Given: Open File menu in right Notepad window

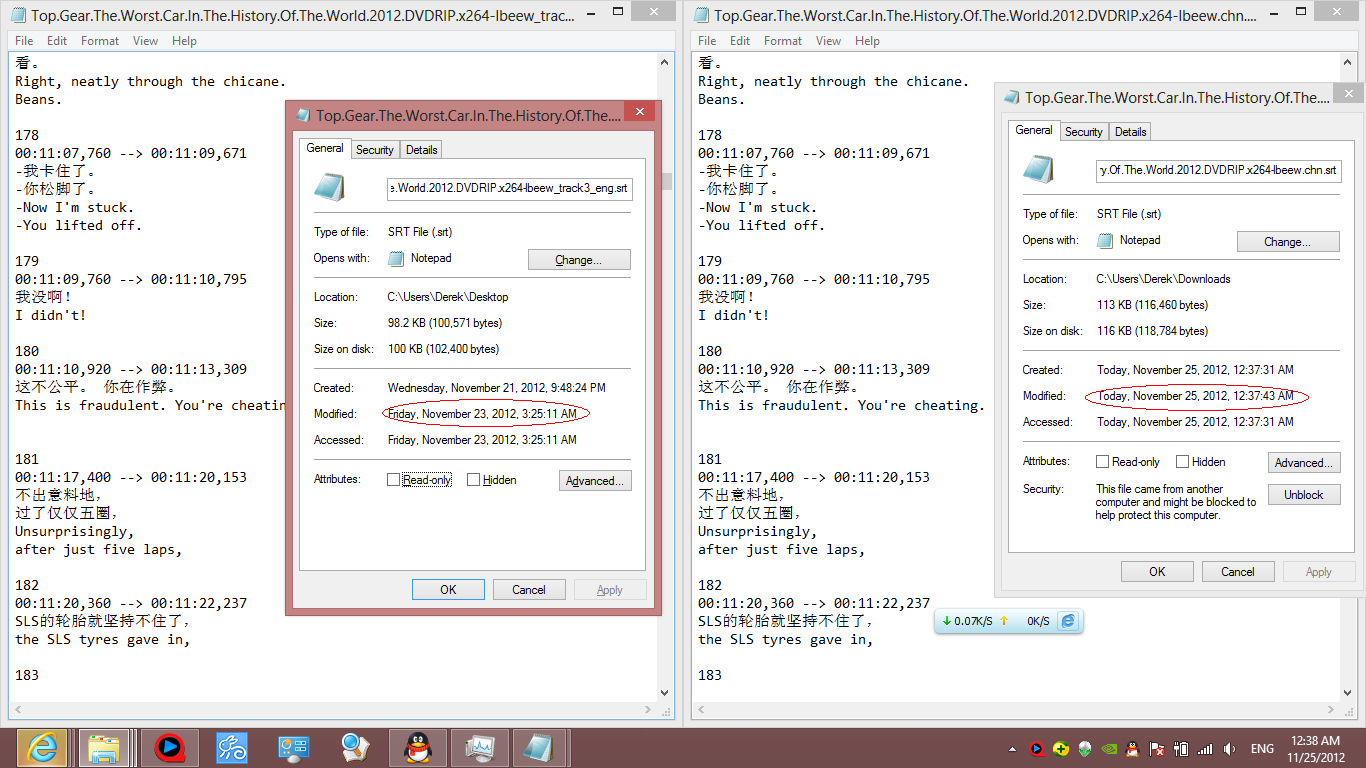Looking at the screenshot, I should point(707,41).
